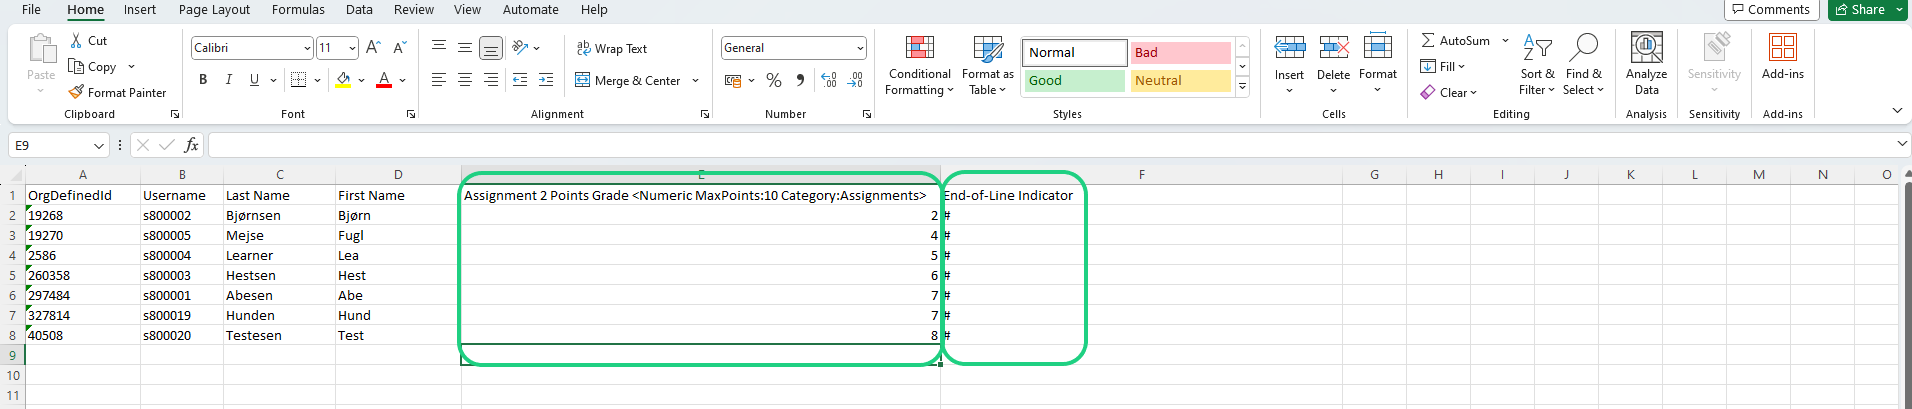The image size is (1912, 409).
Task: Toggle Bold formatting
Action: click(x=203, y=80)
